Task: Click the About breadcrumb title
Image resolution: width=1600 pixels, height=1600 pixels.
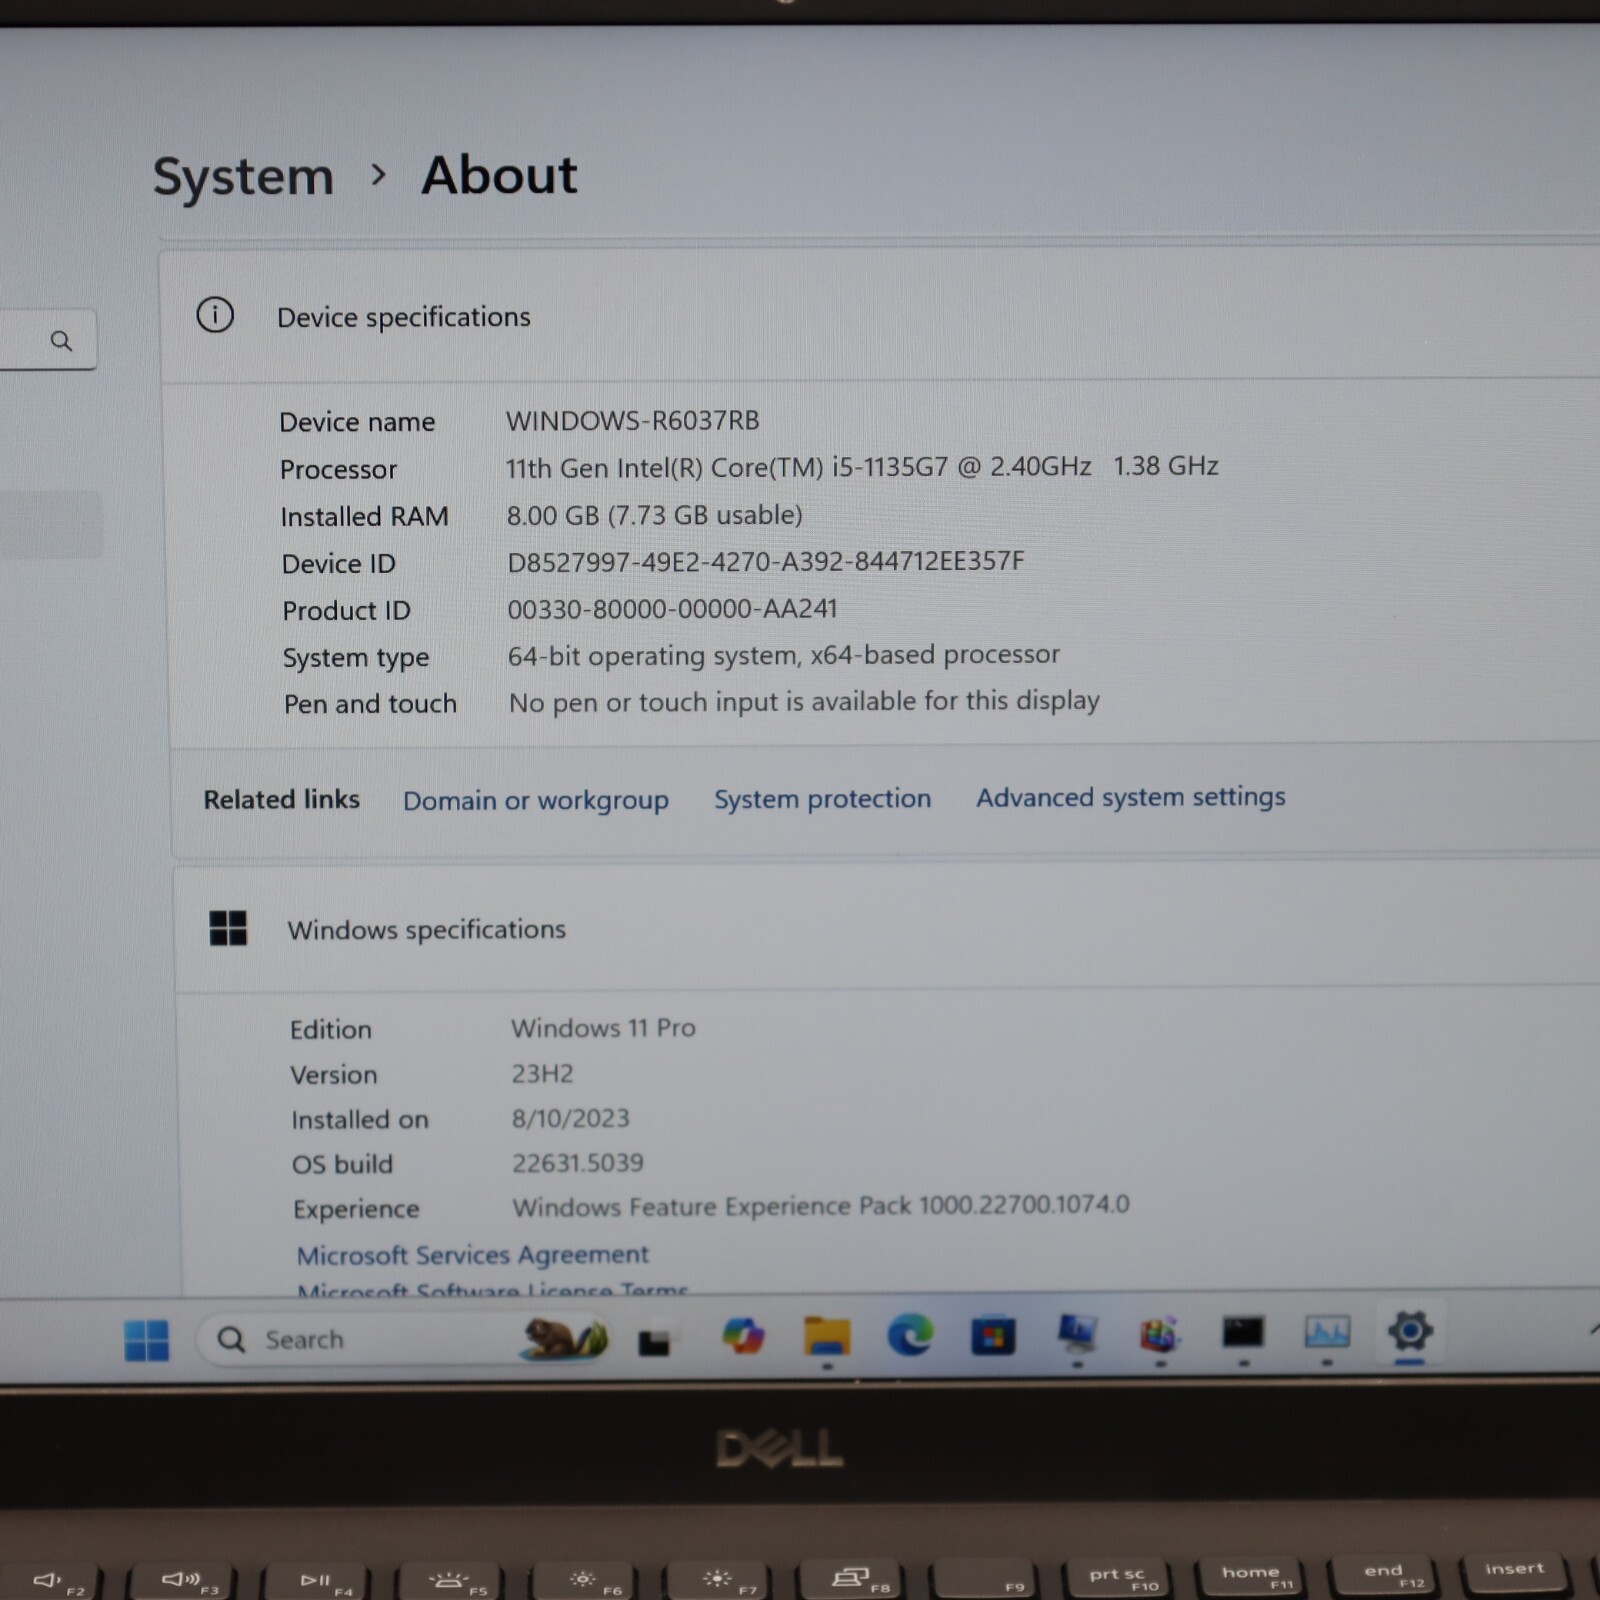Action: coord(499,176)
